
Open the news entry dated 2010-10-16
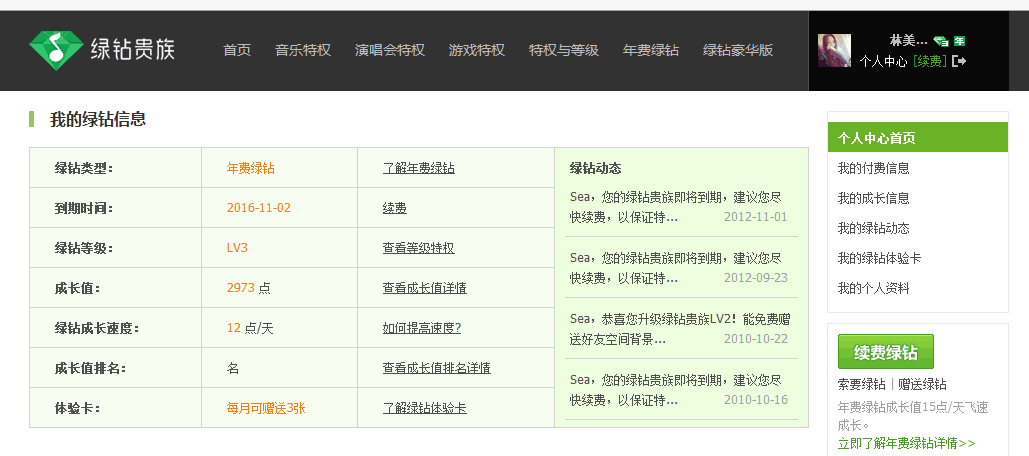click(679, 390)
